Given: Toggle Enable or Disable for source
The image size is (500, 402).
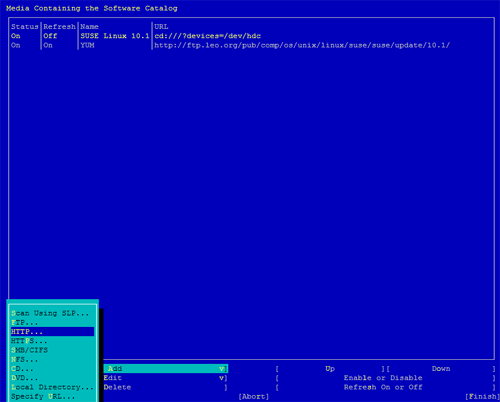Looking at the screenshot, I should pos(385,378).
